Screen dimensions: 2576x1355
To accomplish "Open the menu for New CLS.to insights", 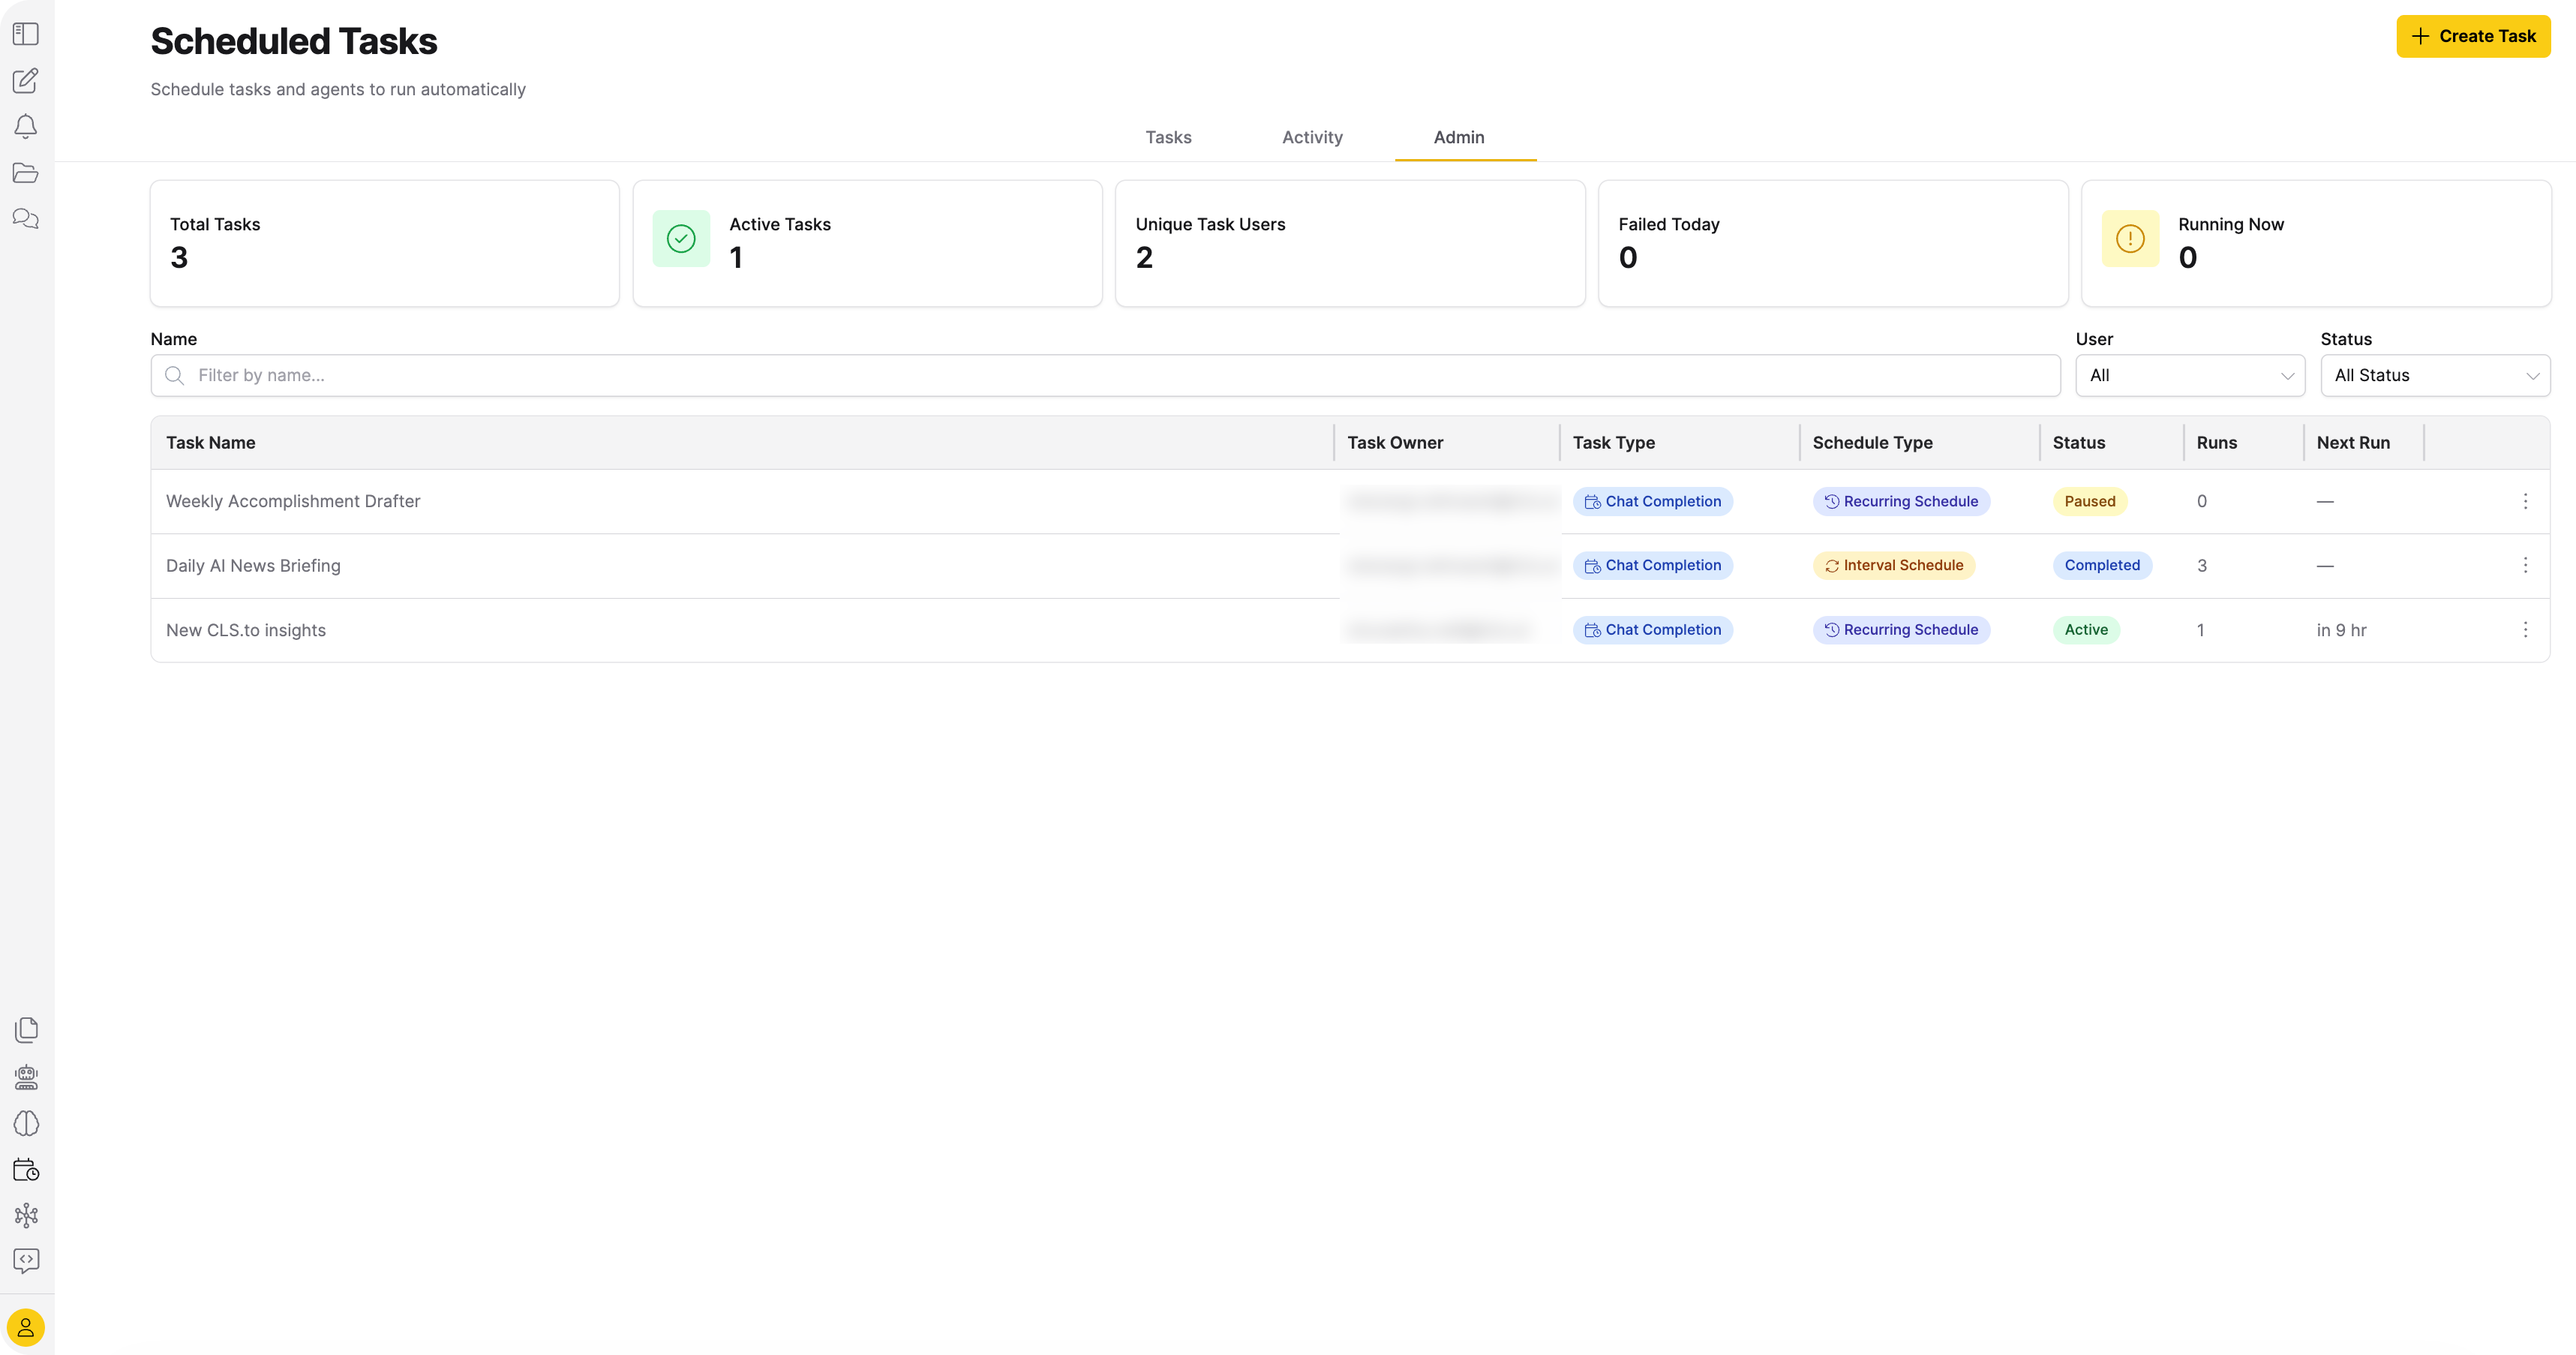I will [2525, 629].
